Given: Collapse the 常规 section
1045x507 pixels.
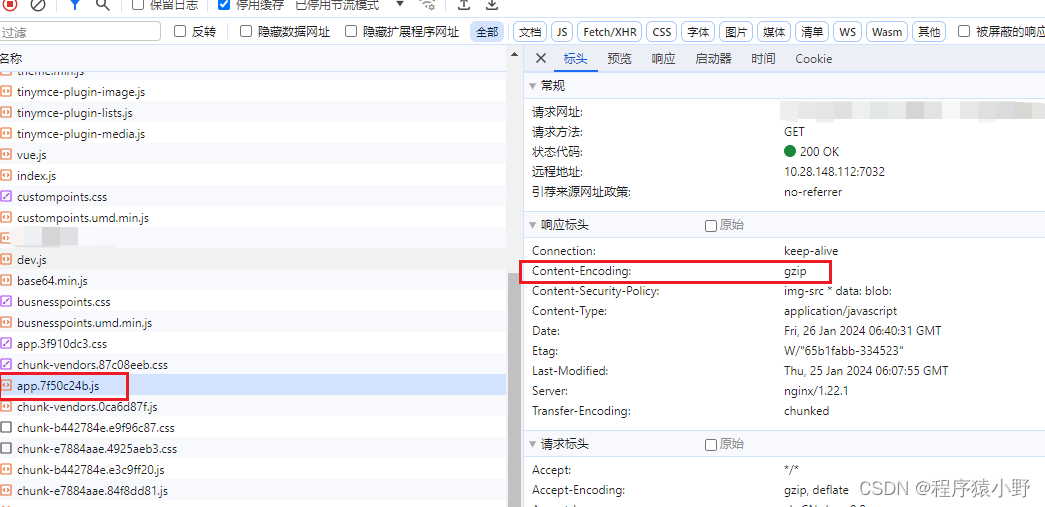Looking at the screenshot, I should 533,86.
